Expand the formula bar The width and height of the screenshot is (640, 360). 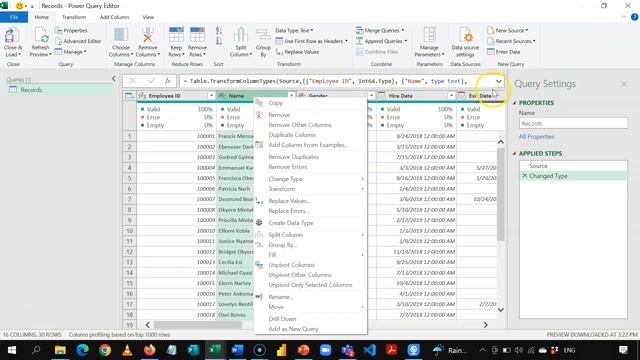(498, 81)
